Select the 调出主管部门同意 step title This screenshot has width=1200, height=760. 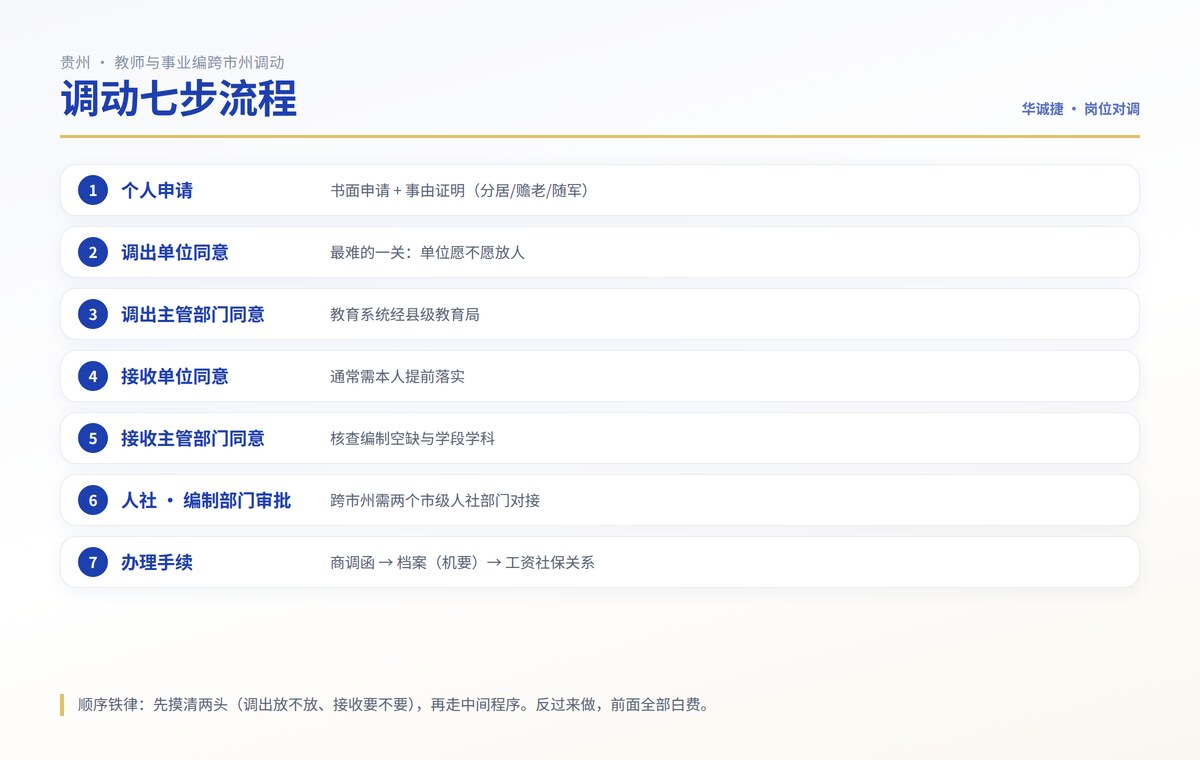pos(193,314)
